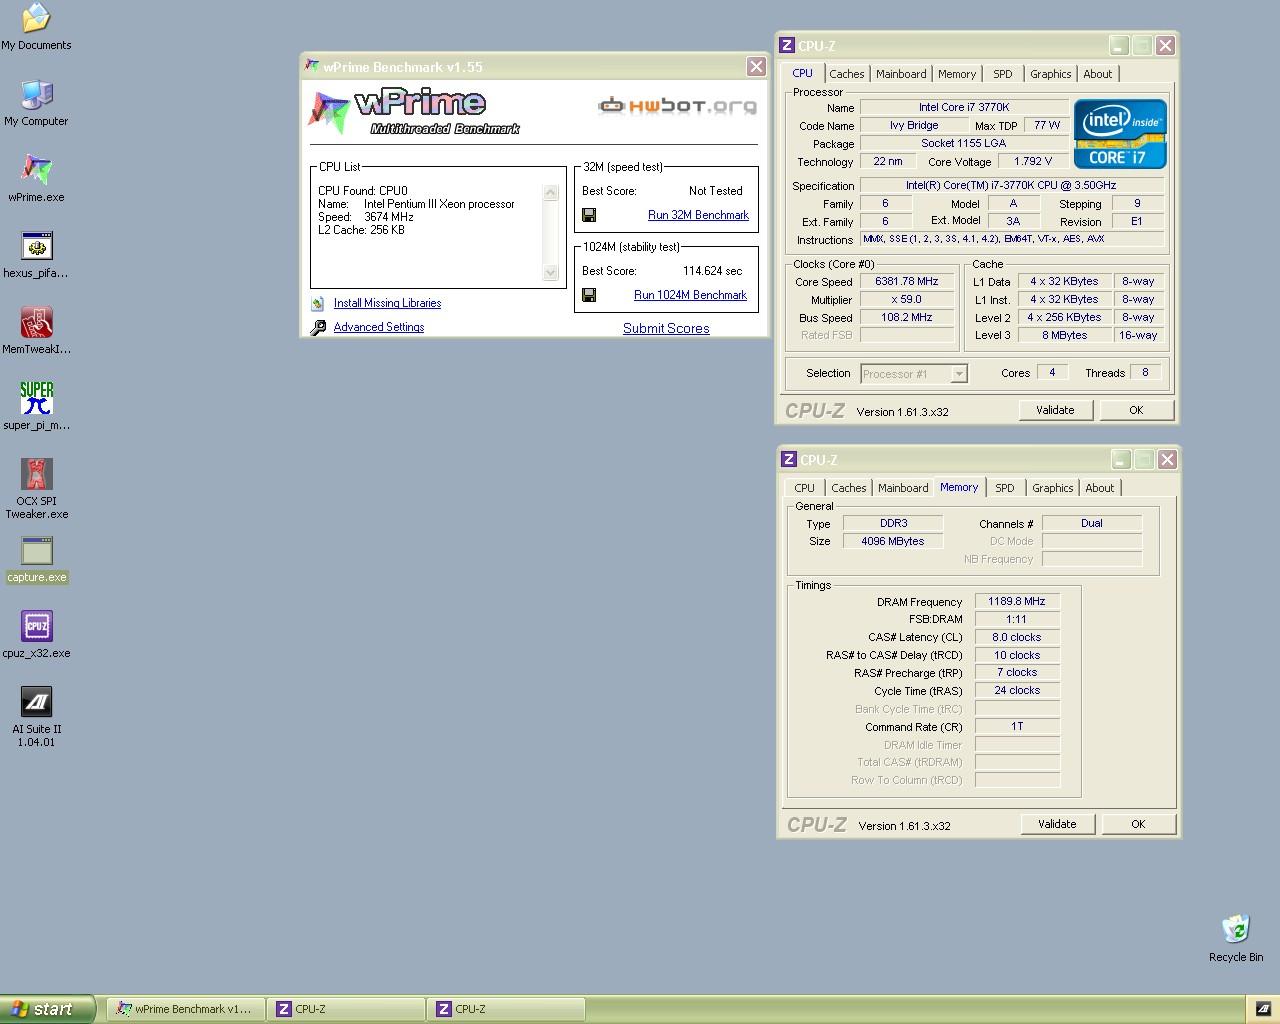
Task: Open Caches tab in lower CPU-Z window
Action: coord(849,488)
